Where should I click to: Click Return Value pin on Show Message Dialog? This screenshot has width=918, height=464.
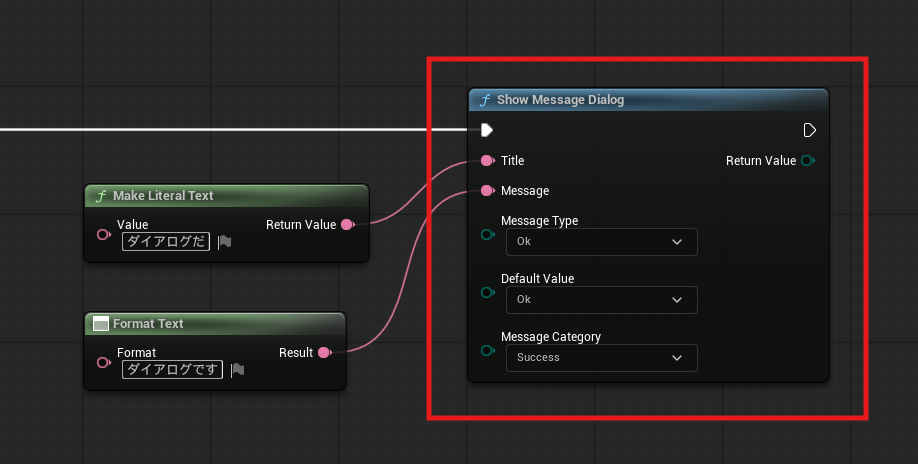[807, 160]
